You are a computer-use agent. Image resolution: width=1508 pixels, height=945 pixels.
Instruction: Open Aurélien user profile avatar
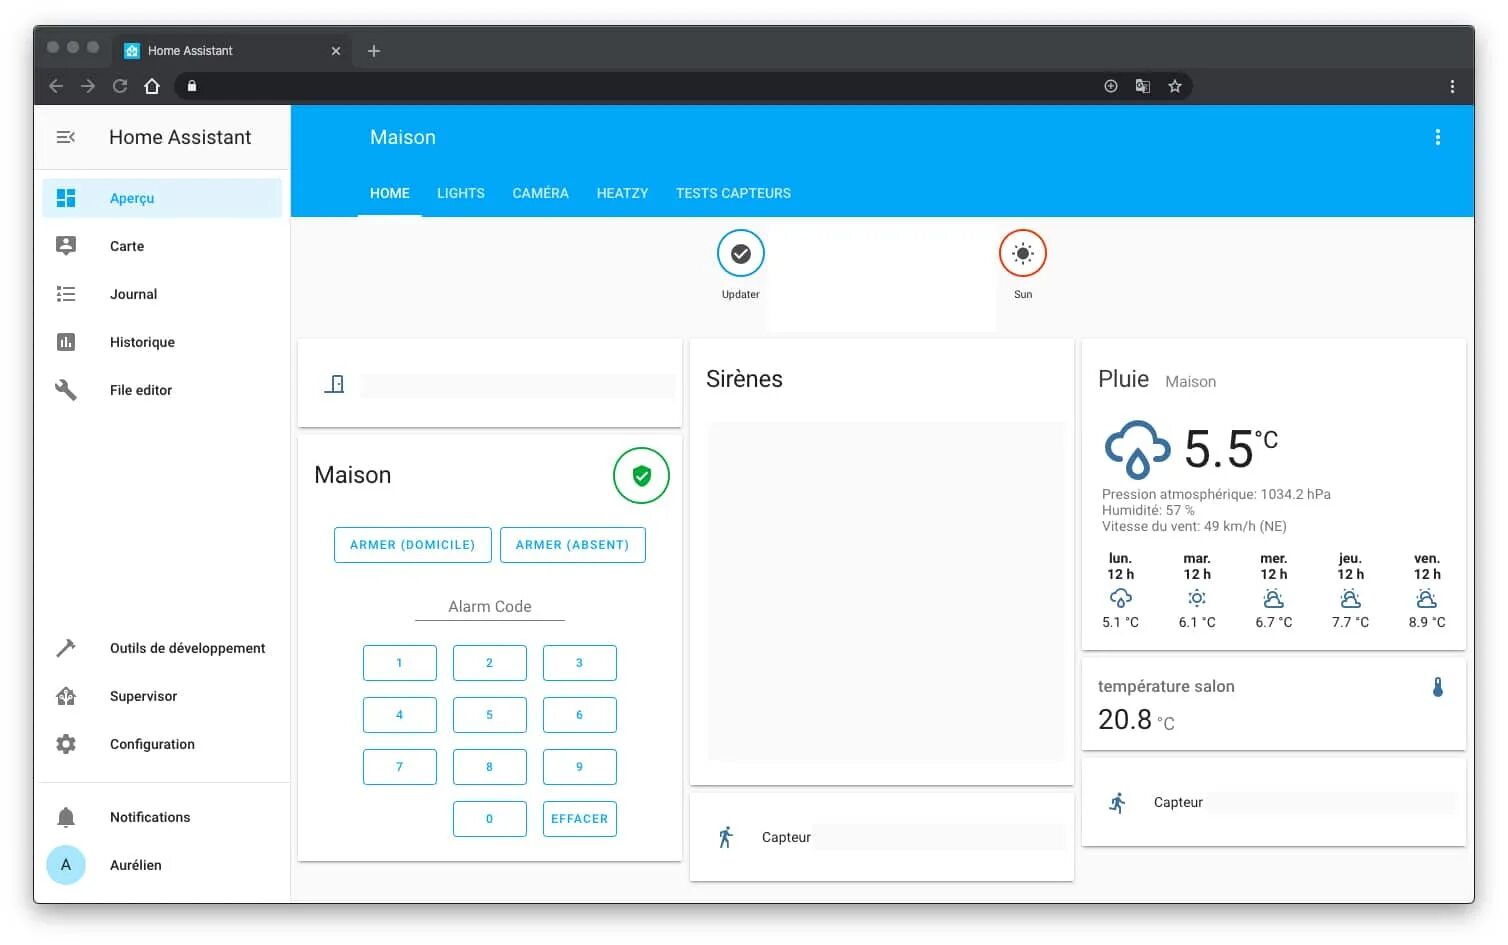[x=66, y=865]
